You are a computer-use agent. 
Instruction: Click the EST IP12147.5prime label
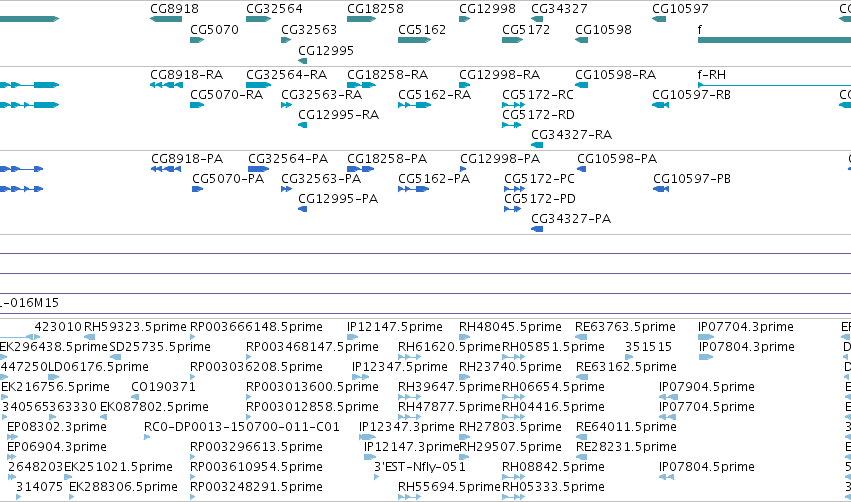point(395,327)
